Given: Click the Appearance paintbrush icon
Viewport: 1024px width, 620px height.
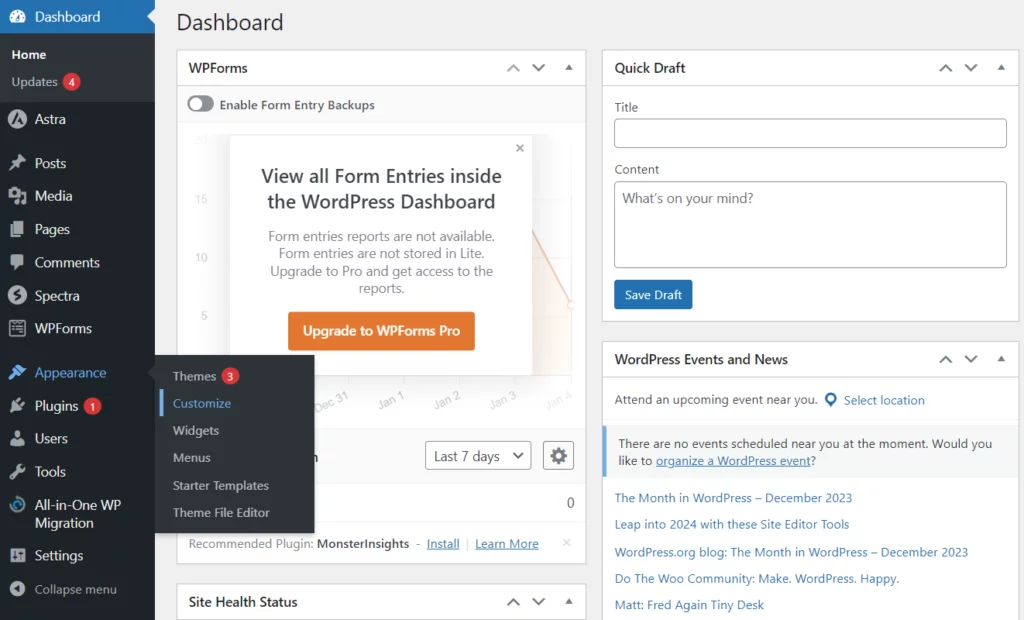Looking at the screenshot, I should 18,372.
